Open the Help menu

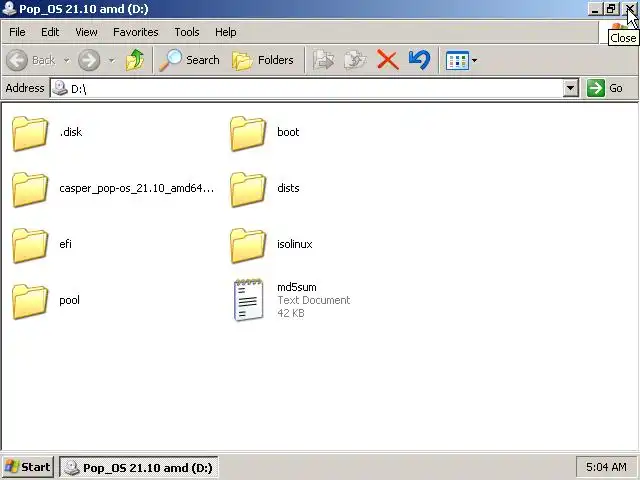click(226, 32)
